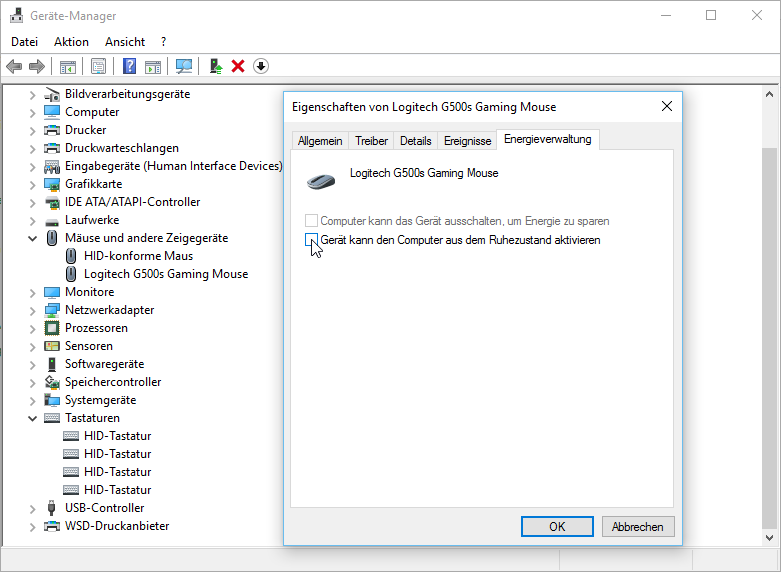Toggle the 'Computer kann das Gerät ausschalten' checkbox

[x=311, y=220]
